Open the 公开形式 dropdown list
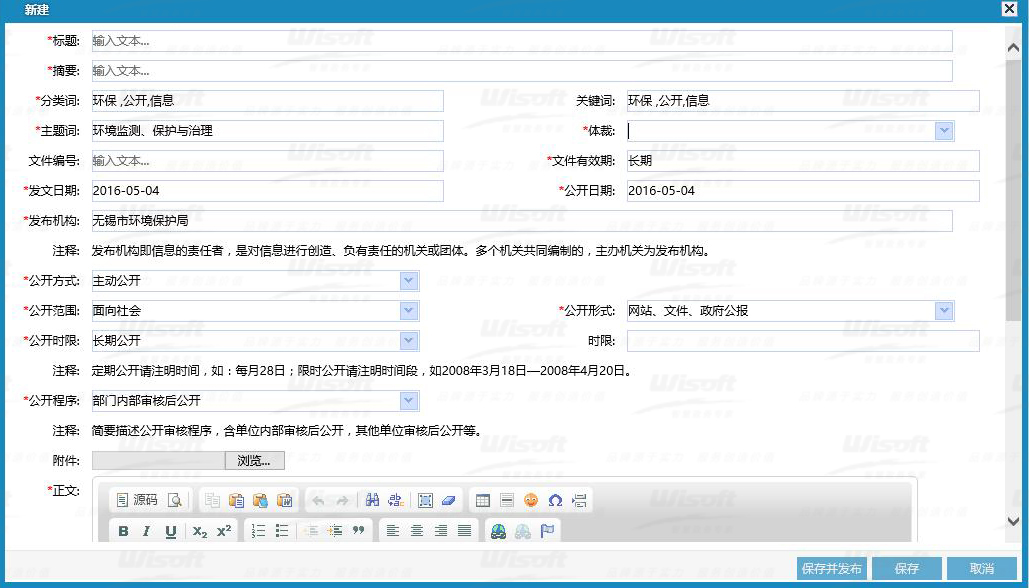 [943, 311]
